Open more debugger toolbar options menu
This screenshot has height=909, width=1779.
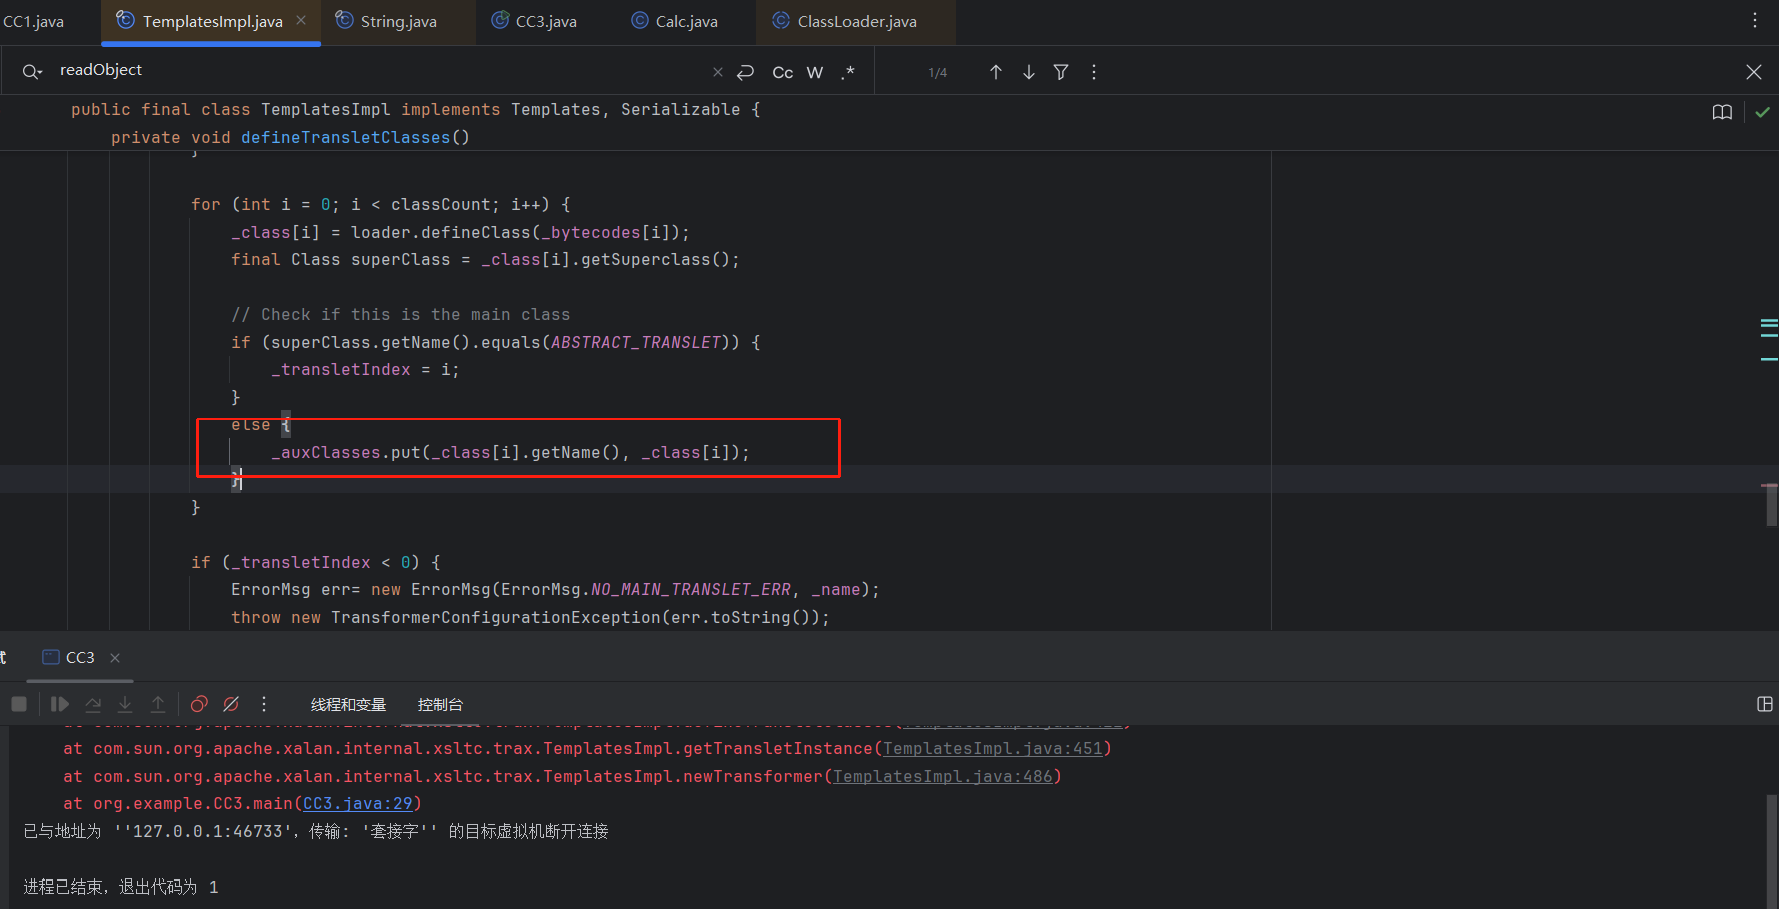point(264,704)
